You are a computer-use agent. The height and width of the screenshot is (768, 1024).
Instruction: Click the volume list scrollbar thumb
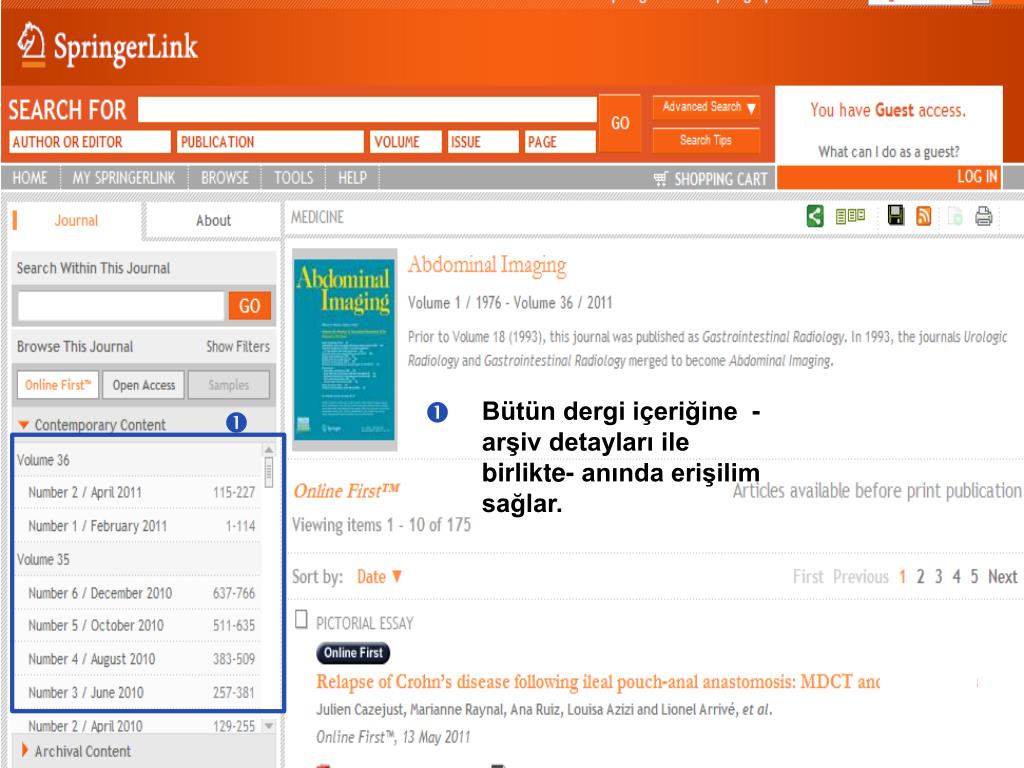coord(268,472)
